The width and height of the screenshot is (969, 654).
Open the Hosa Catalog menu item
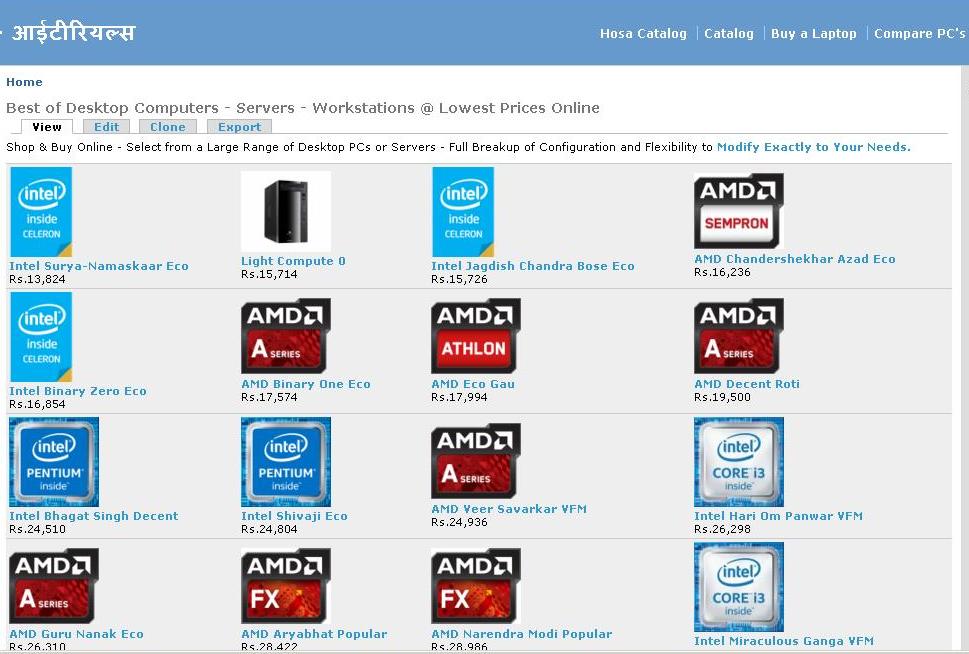pyautogui.click(x=643, y=33)
